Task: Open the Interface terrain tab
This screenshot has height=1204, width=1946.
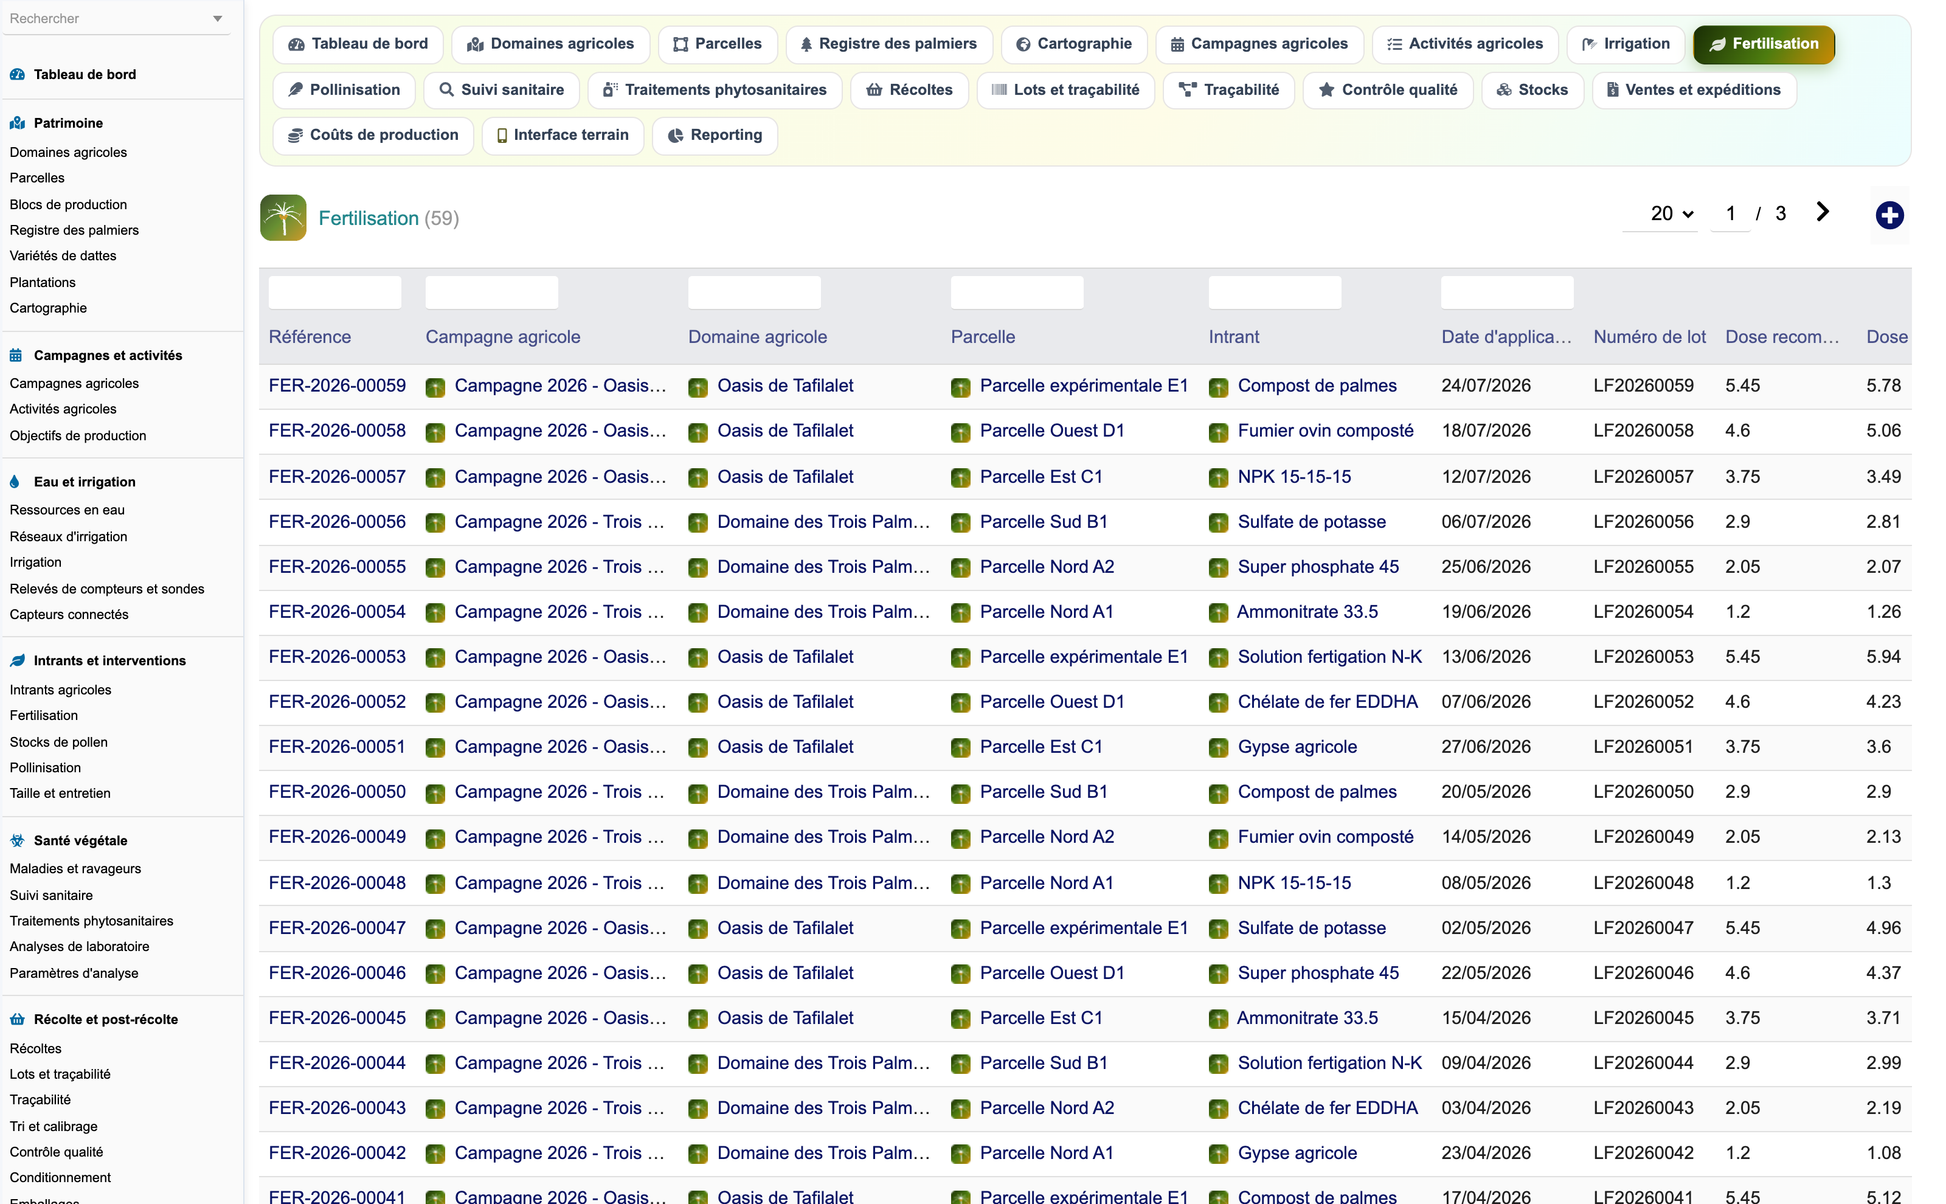Action: click(562, 135)
